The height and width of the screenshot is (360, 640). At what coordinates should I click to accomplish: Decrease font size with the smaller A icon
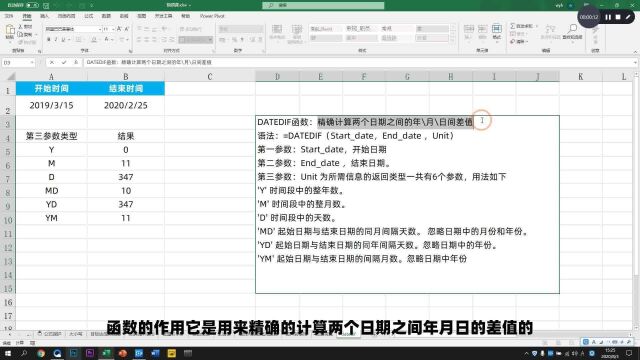coord(127,29)
